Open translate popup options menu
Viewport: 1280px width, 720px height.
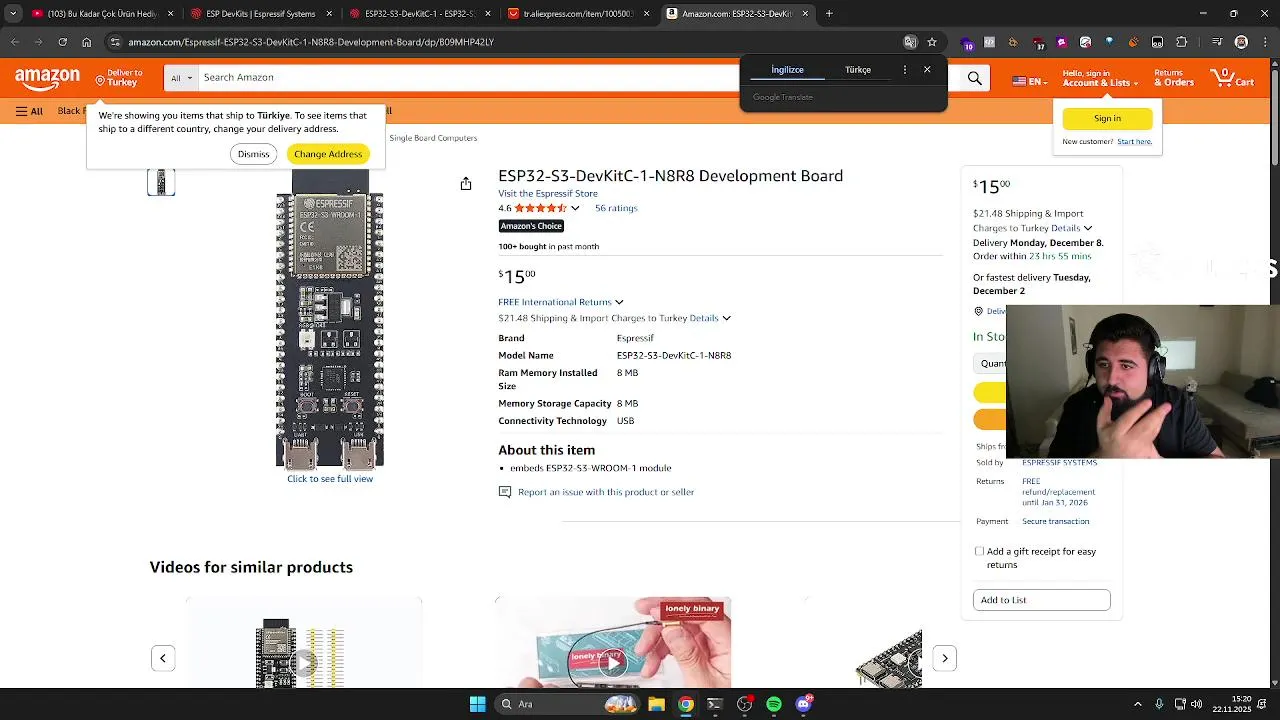tap(905, 70)
